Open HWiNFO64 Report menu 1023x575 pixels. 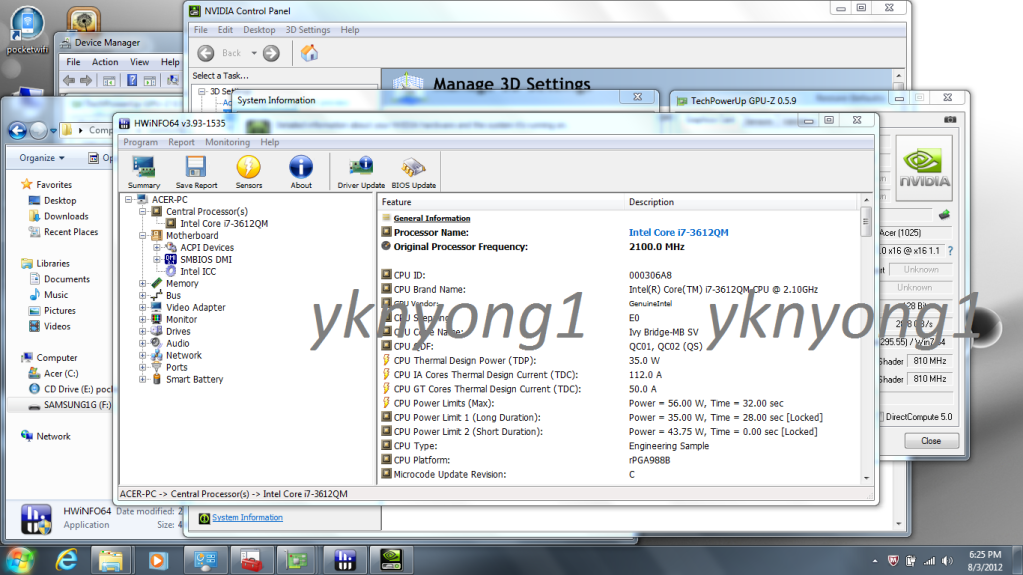coord(181,142)
